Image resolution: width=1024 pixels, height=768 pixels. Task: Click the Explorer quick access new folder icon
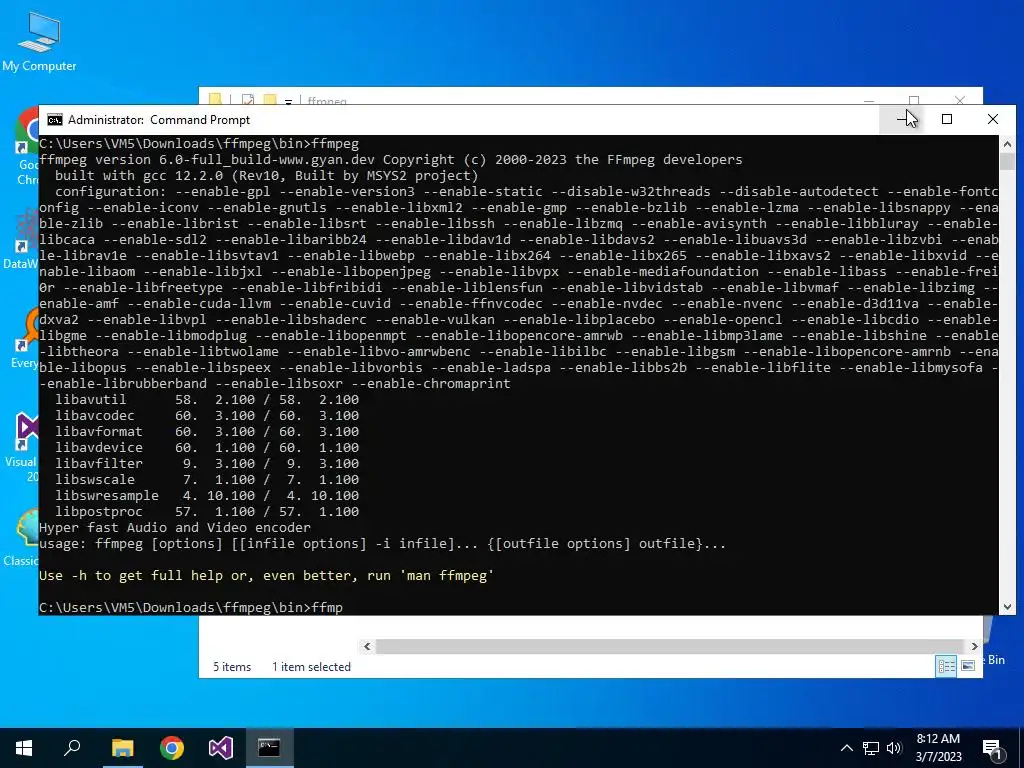point(270,100)
